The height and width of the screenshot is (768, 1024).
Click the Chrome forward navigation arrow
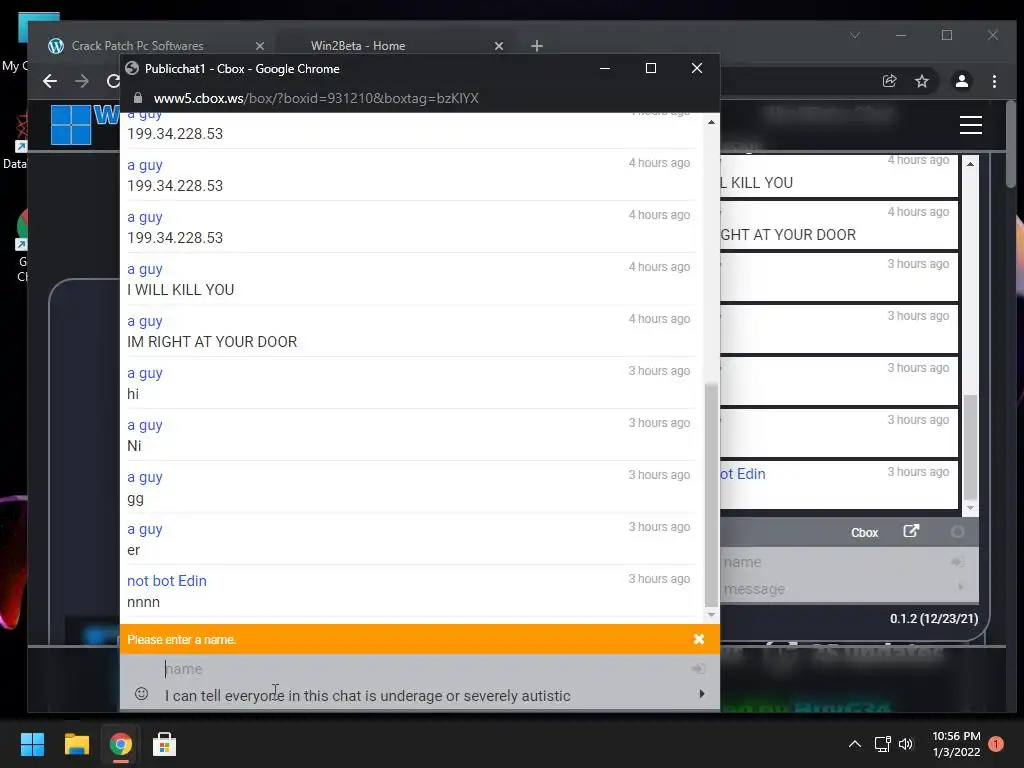pos(82,81)
